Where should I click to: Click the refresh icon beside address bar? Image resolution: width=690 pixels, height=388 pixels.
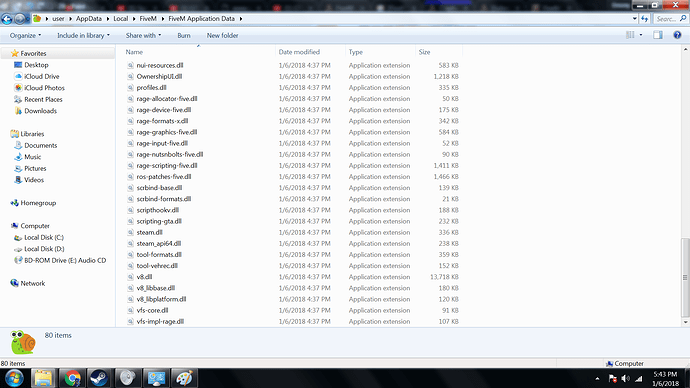click(x=645, y=19)
